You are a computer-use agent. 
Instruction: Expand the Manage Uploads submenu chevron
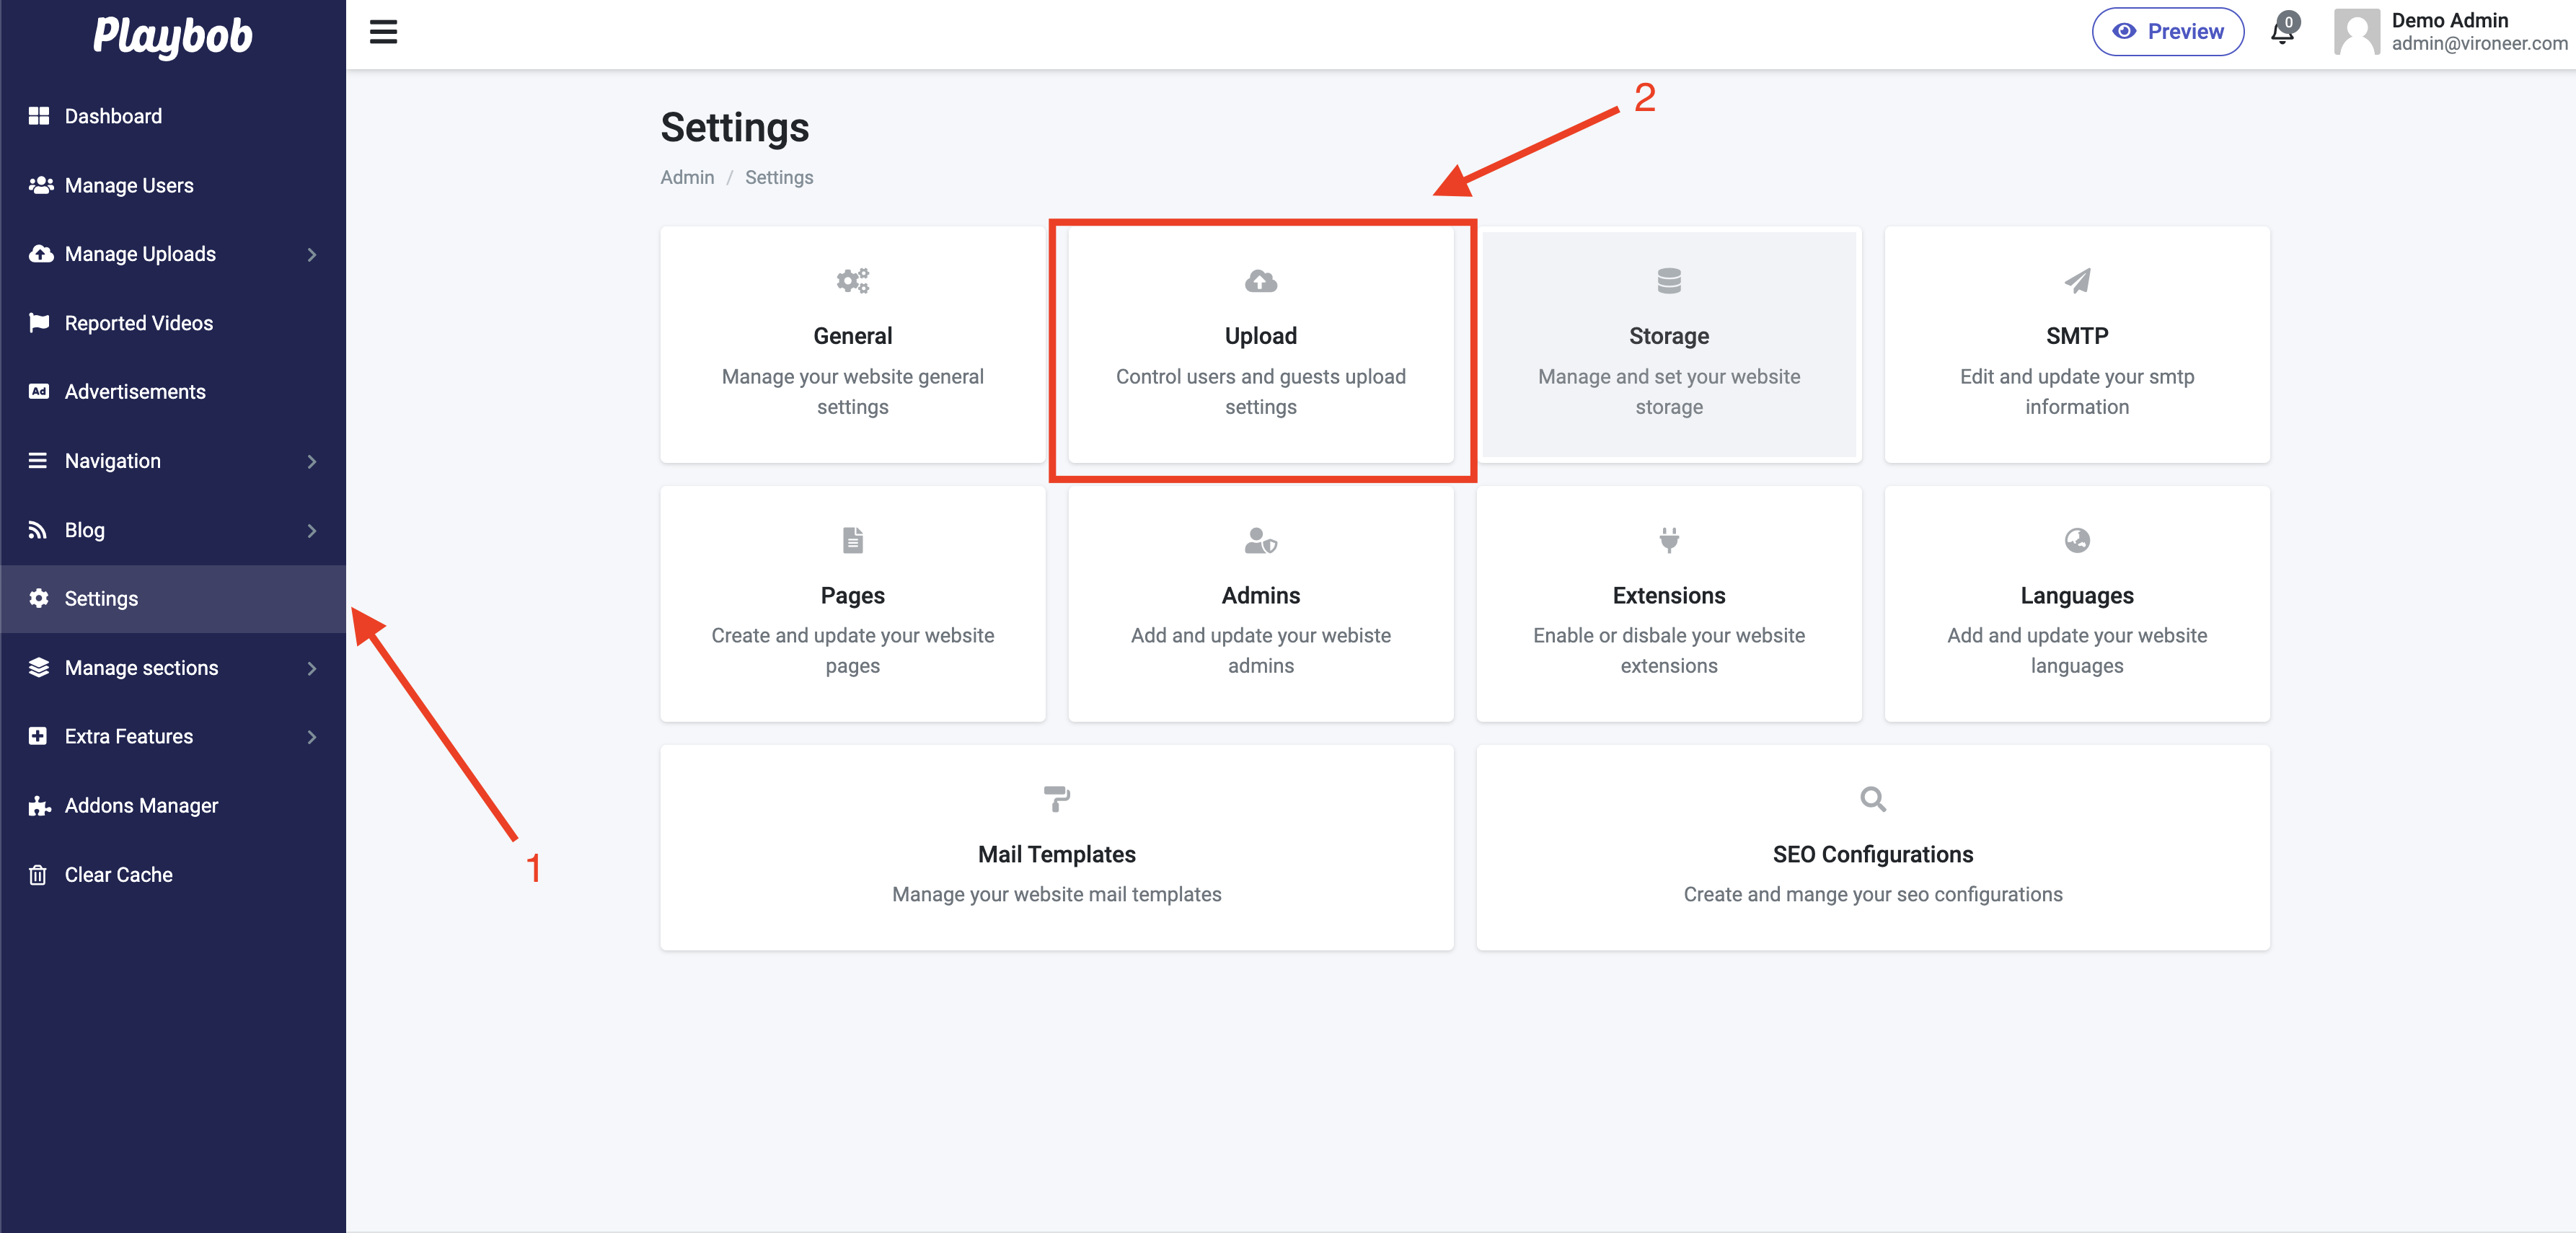[312, 255]
